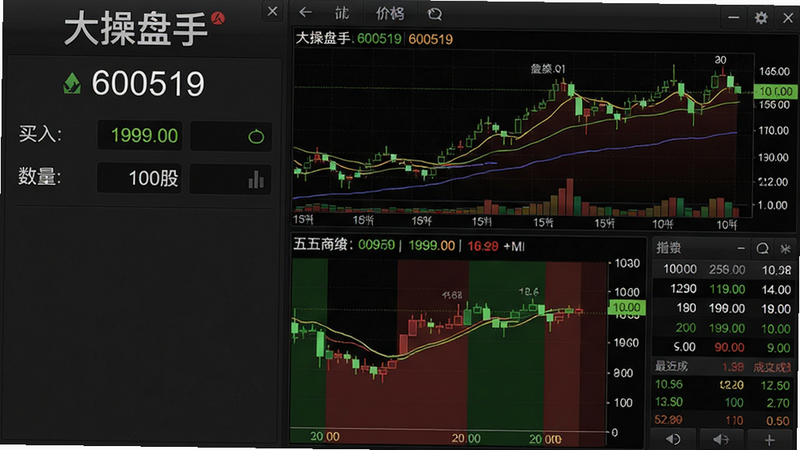Close the 大操盘手 order panel
This screenshot has height=450, width=800.
click(272, 11)
